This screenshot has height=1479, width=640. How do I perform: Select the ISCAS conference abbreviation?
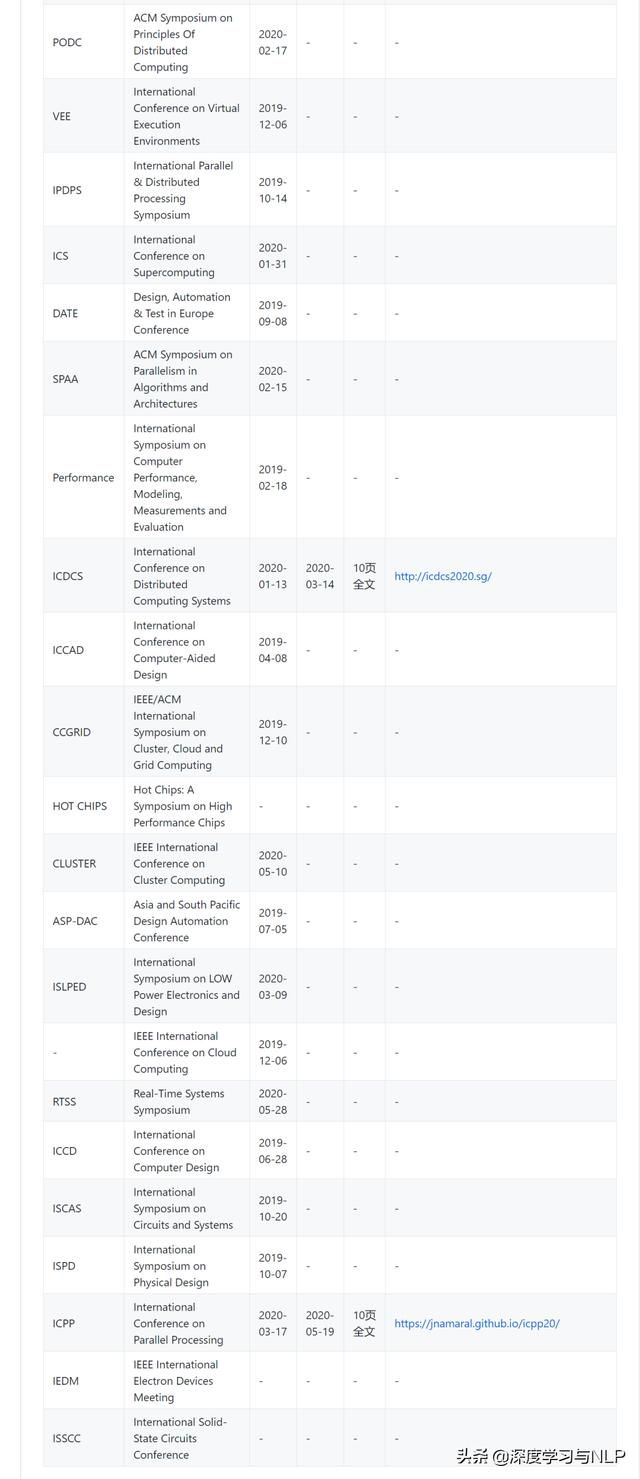tap(67, 1208)
